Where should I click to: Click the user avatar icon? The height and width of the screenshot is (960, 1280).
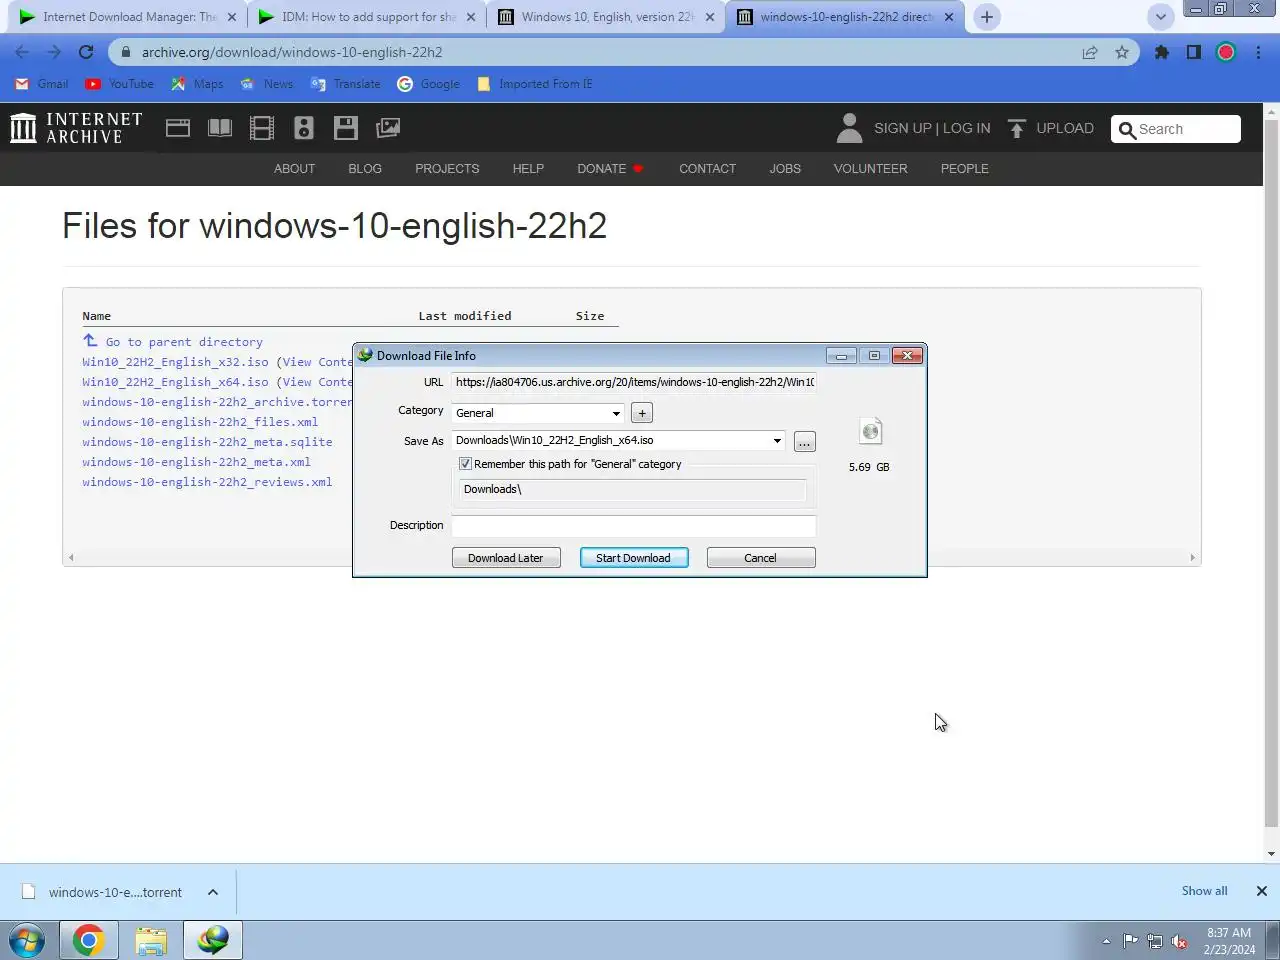(x=849, y=128)
